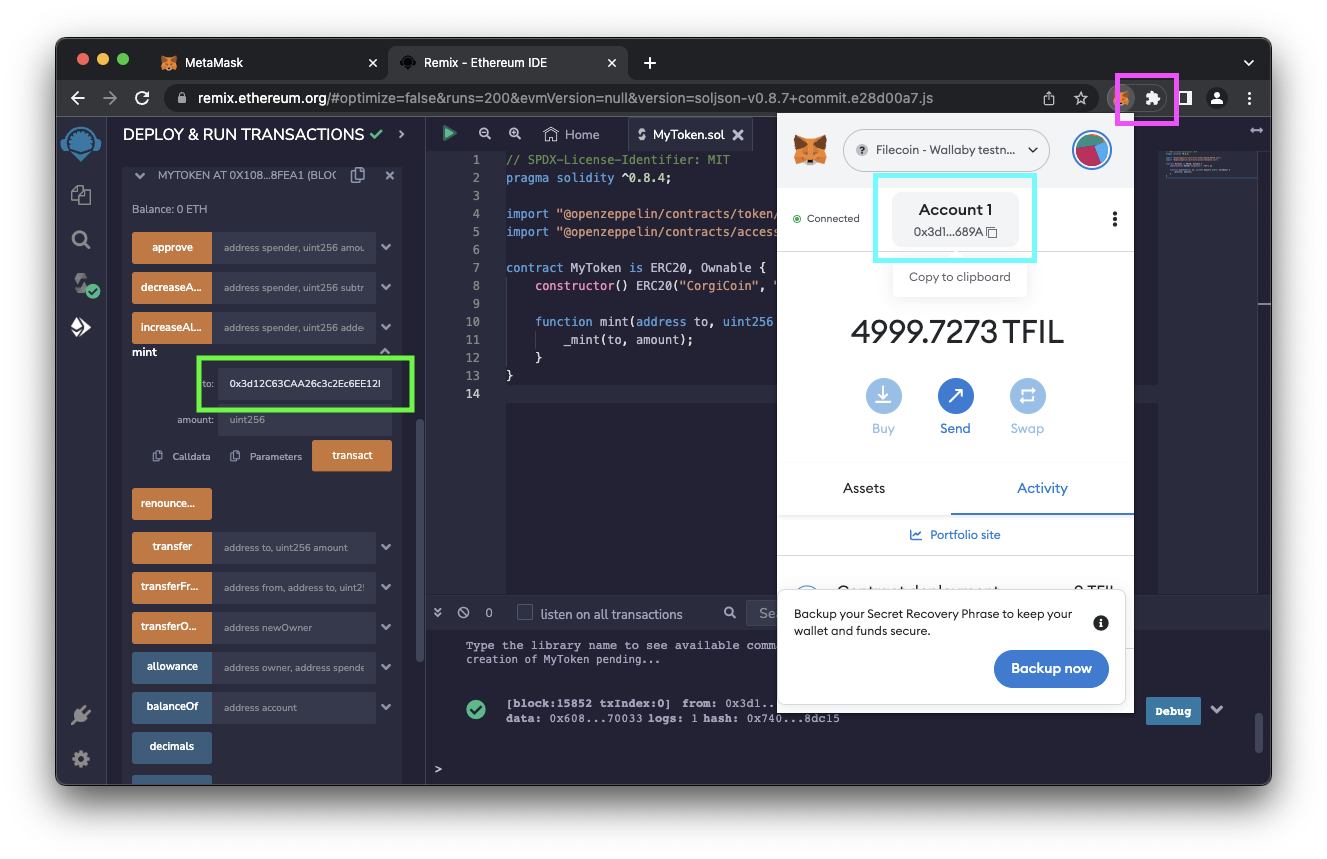Click the Debug button in terminal

(x=1173, y=711)
